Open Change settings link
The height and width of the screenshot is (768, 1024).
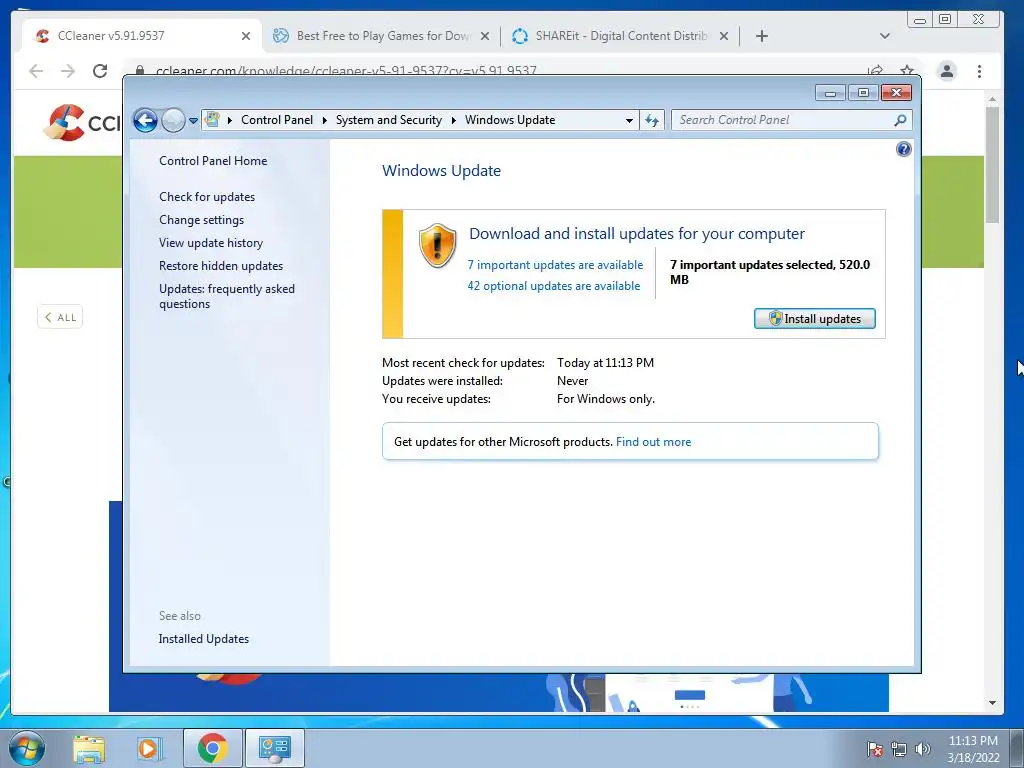point(201,220)
